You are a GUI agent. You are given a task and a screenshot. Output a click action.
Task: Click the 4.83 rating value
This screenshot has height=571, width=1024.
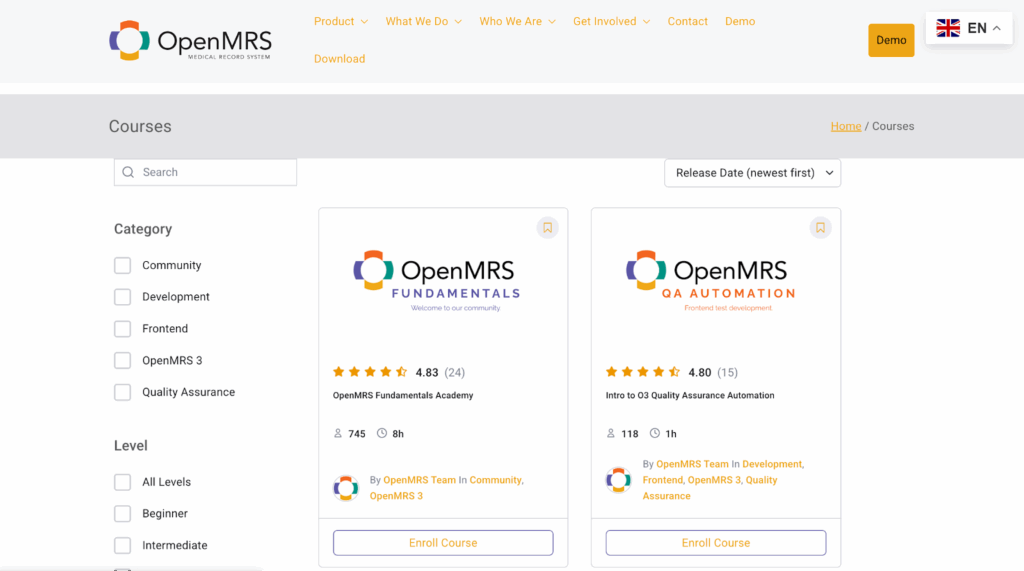[426, 372]
